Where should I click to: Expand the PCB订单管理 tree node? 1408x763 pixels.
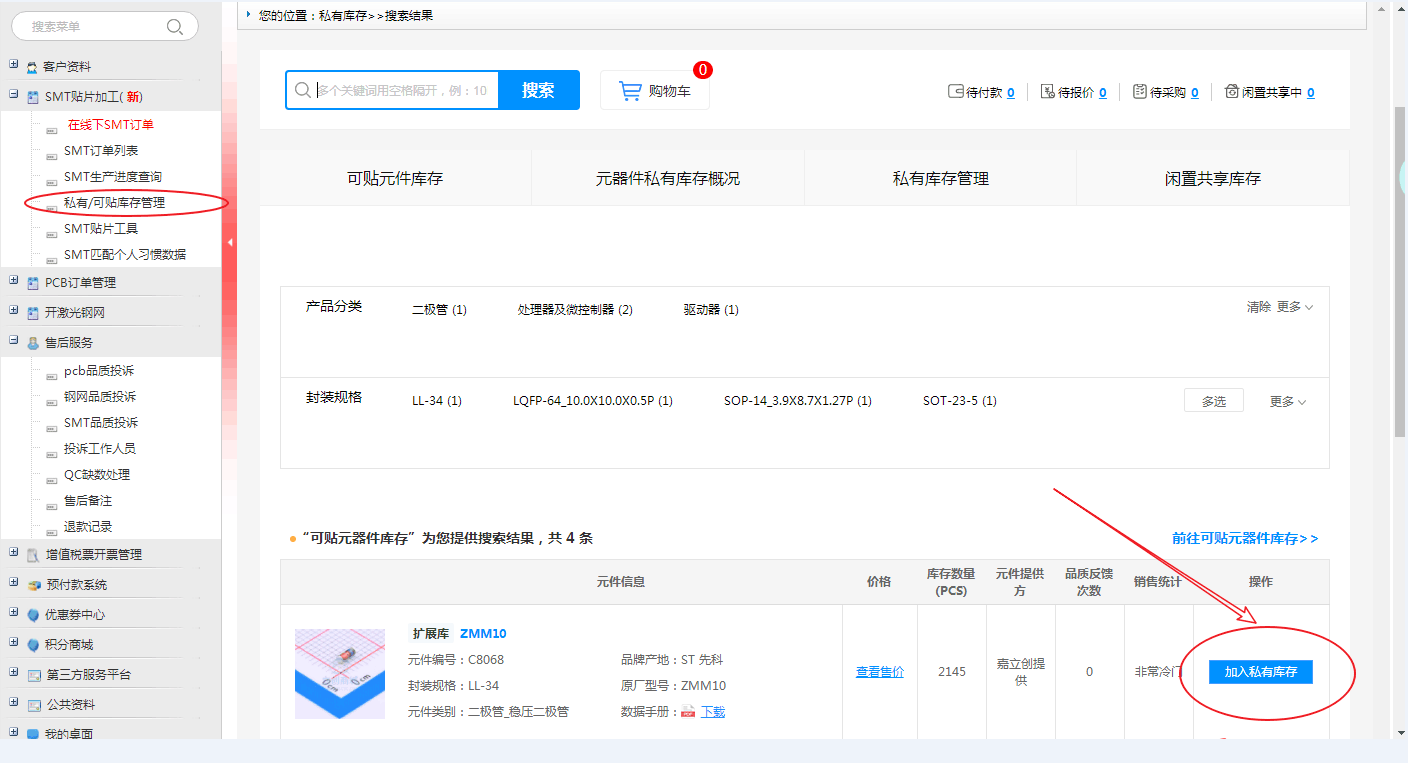(14, 282)
